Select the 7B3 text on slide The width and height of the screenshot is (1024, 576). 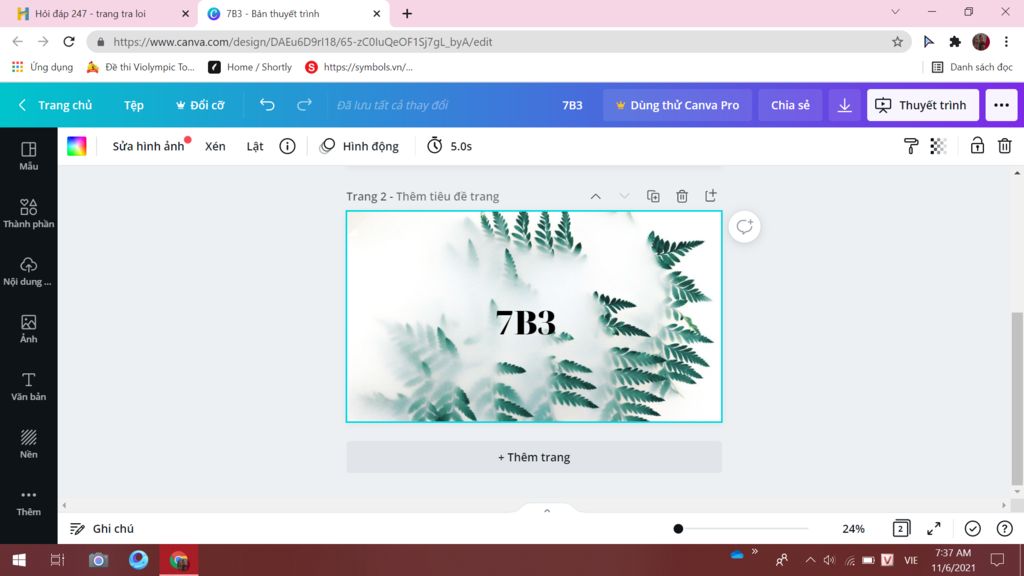[x=526, y=322]
